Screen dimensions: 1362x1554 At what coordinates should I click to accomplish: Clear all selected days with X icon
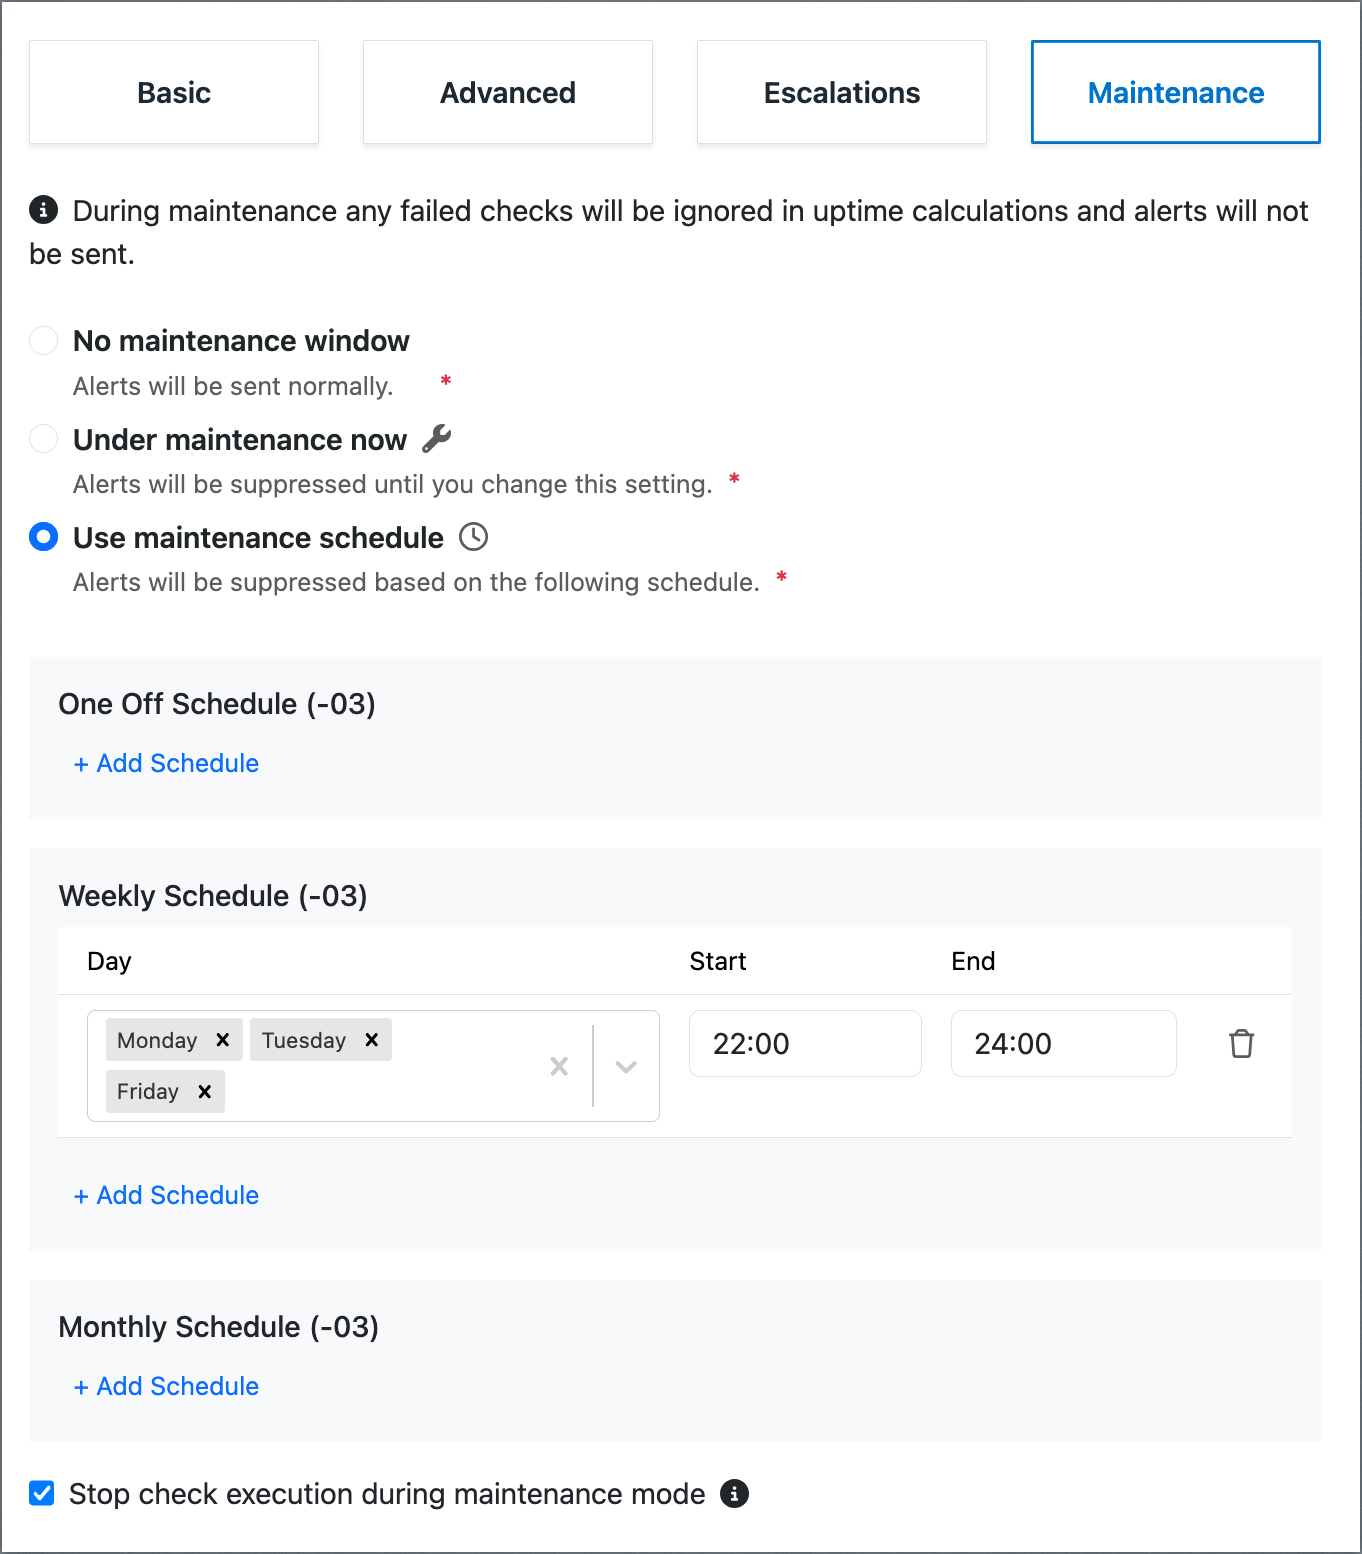click(559, 1066)
